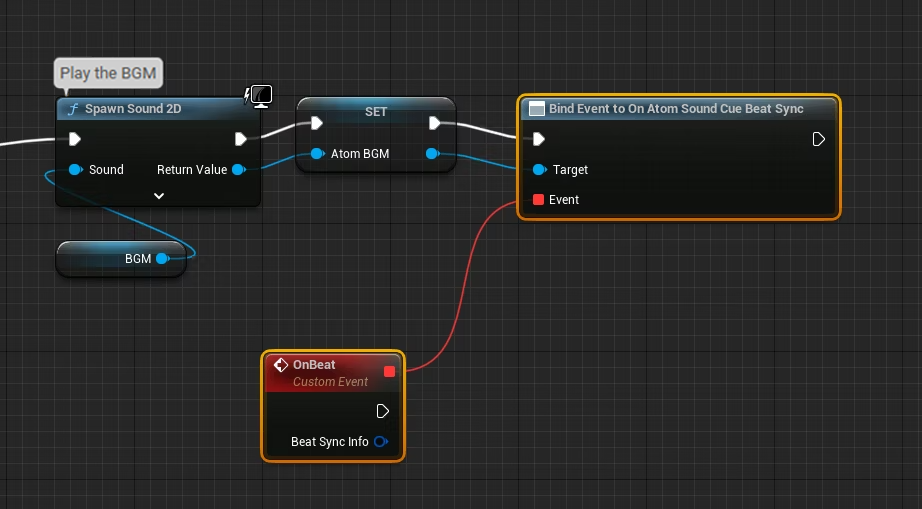Image resolution: width=922 pixels, height=509 pixels.
Task: Click the client-only monitor icon on Spawn Sound 2D
Action: (260, 97)
